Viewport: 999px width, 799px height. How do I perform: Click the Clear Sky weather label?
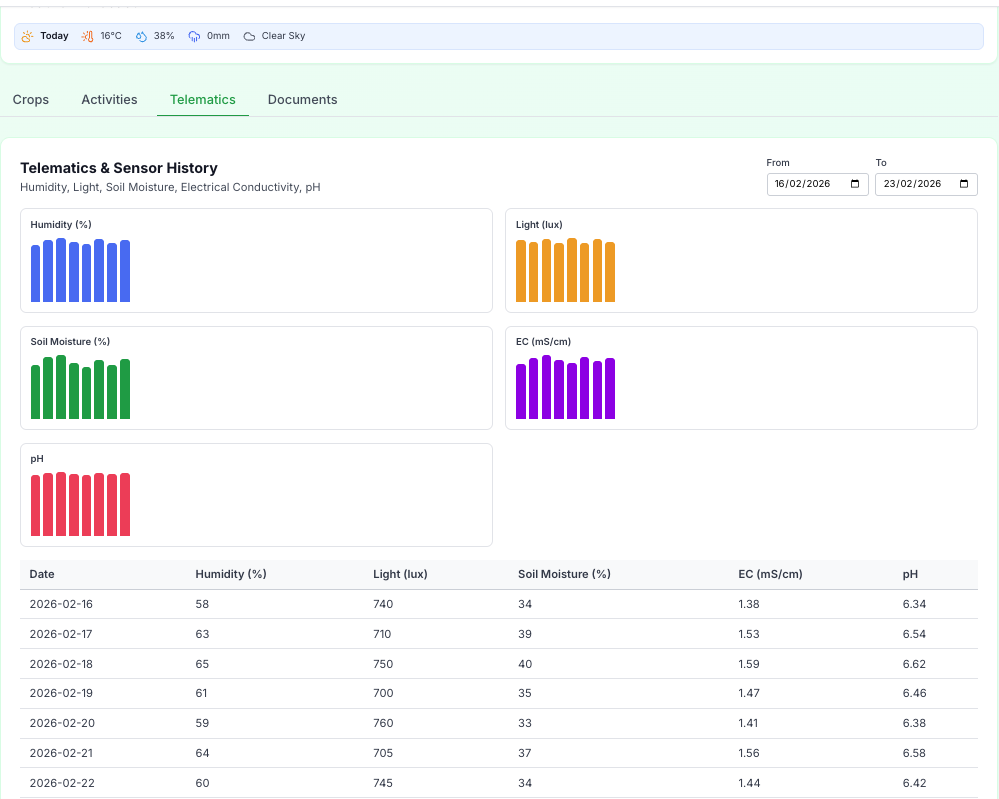(x=284, y=36)
